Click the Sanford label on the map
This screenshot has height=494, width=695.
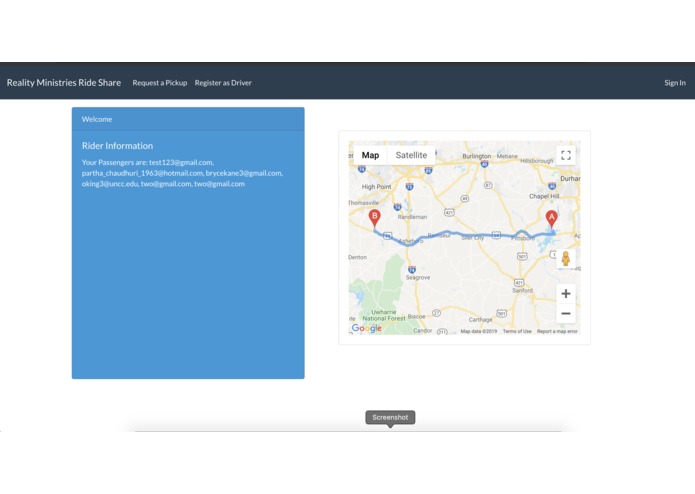[522, 291]
